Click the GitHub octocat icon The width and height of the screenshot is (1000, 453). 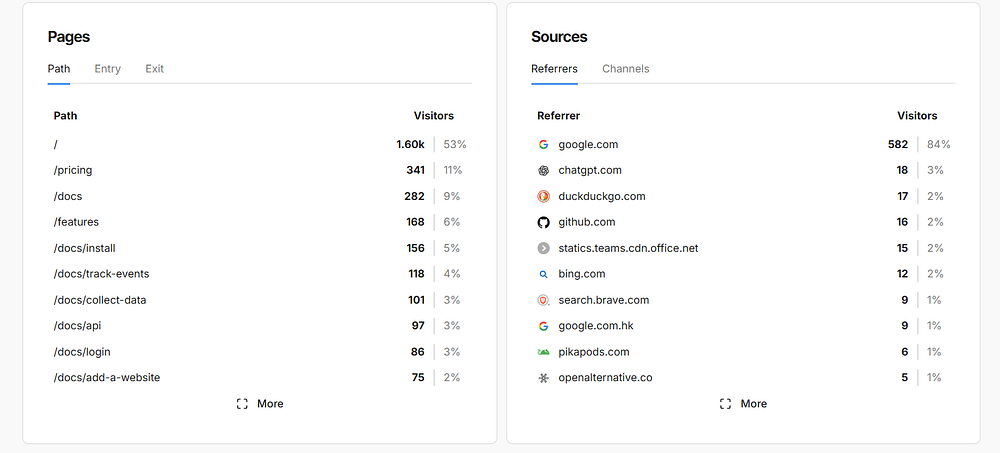[x=544, y=222]
